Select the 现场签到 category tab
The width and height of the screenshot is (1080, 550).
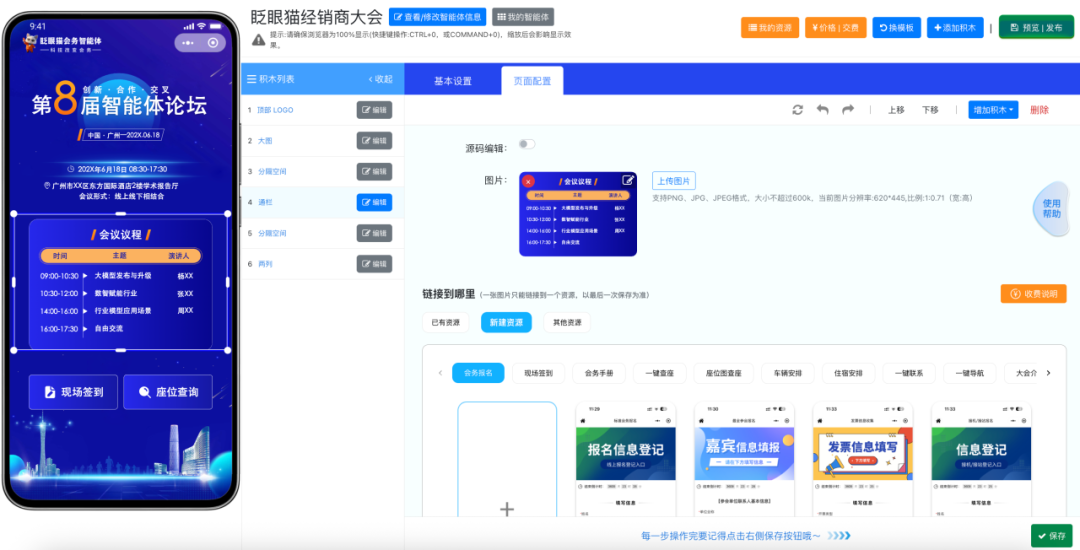pyautogui.click(x=538, y=373)
